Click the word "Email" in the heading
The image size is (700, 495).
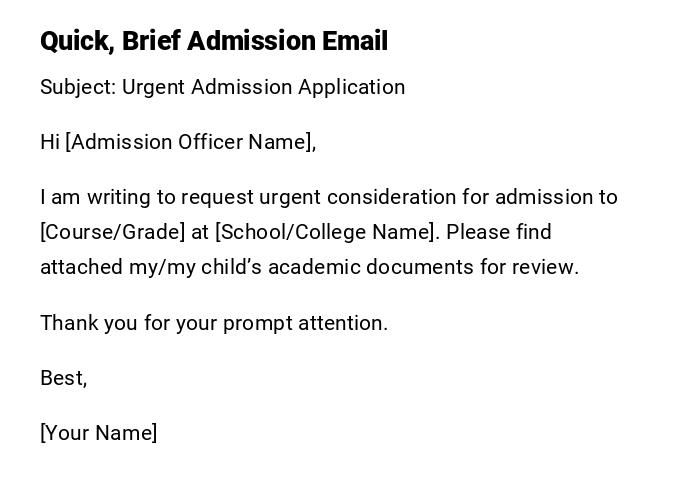354,42
